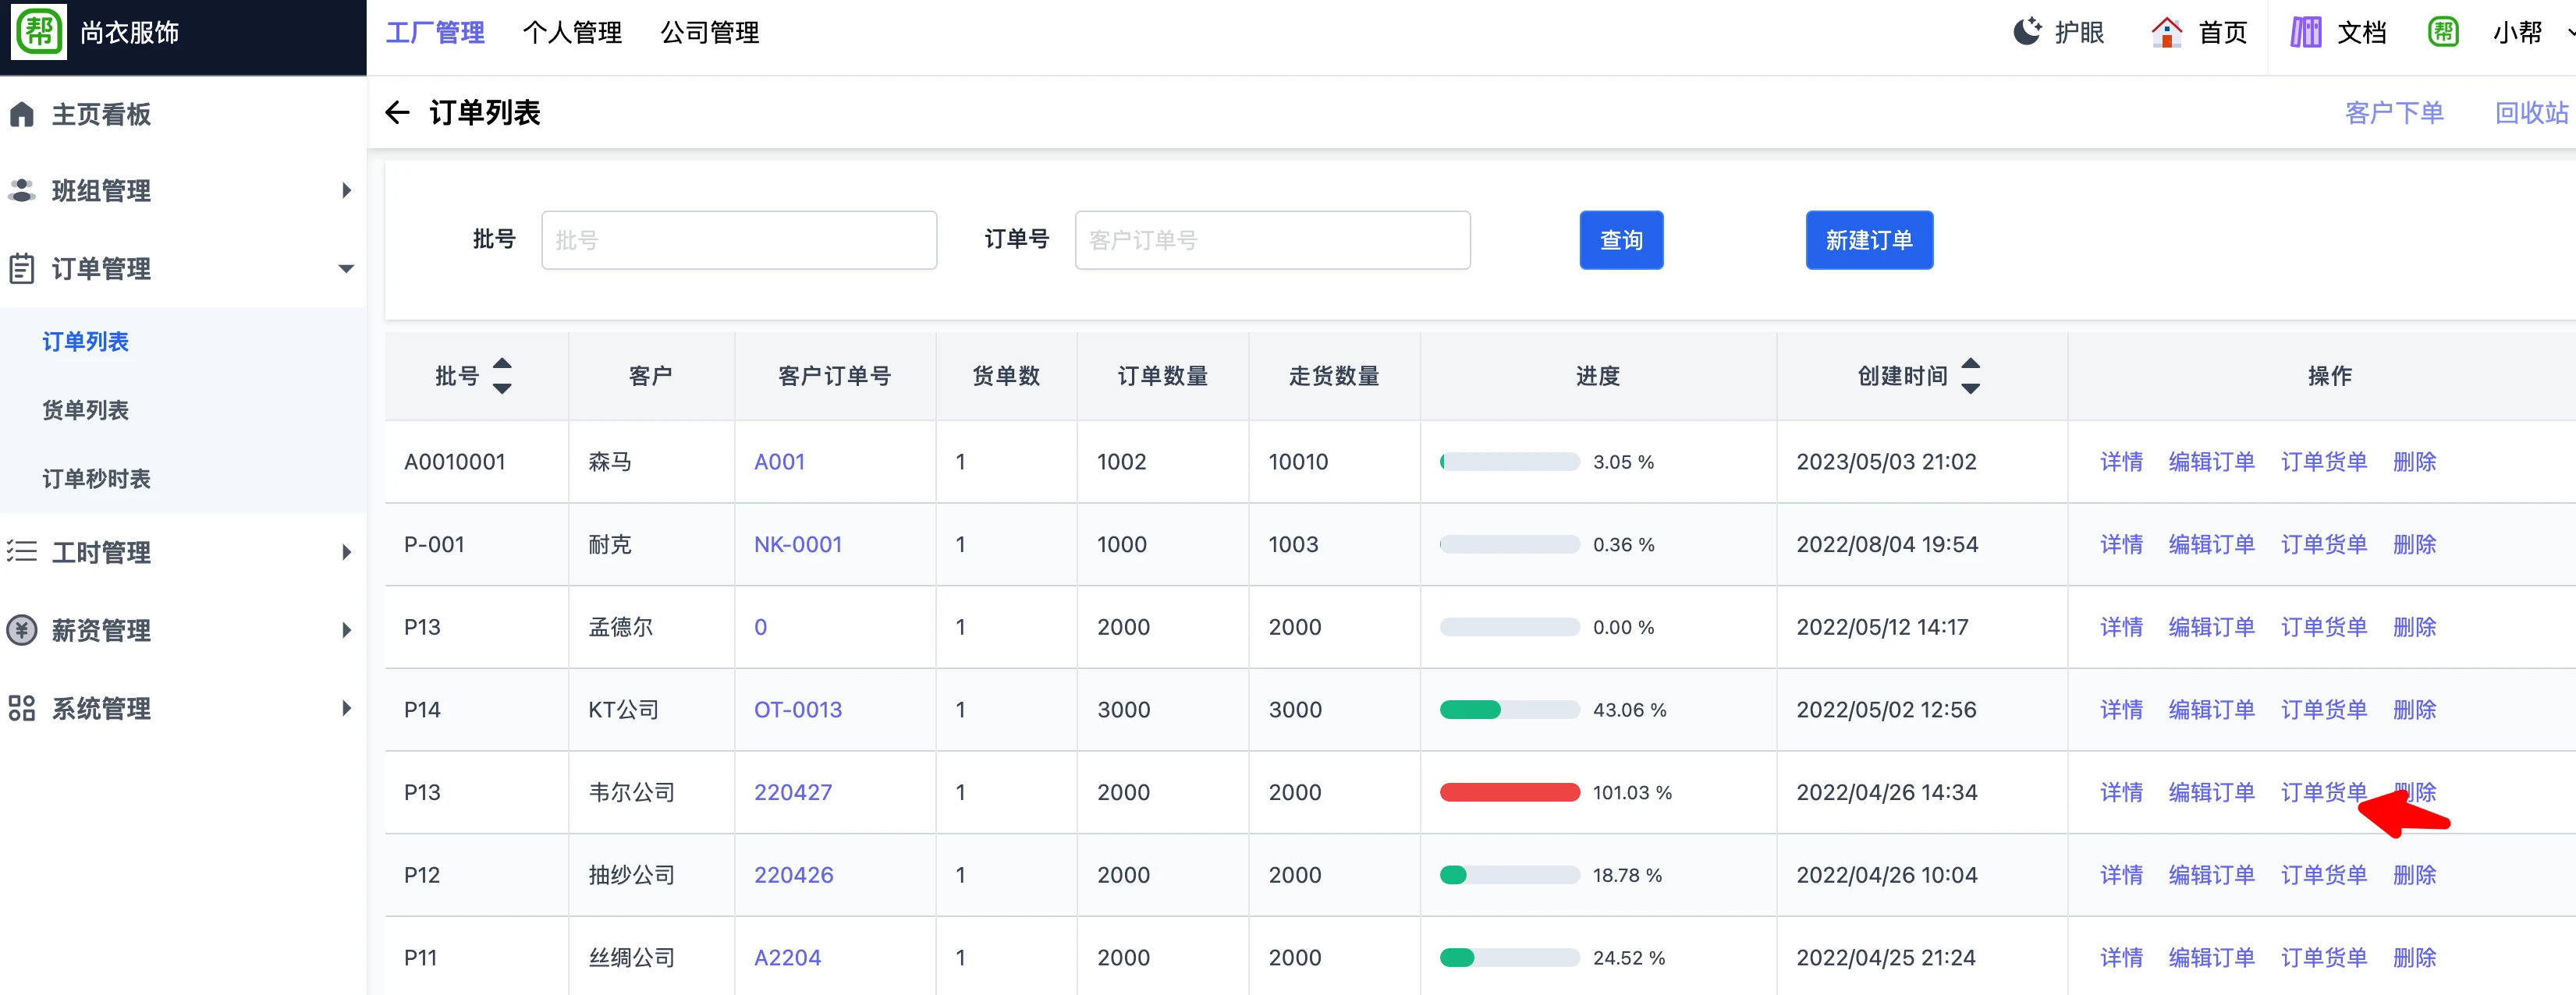This screenshot has height=995, width=2576.
Task: Click the 班组管理 team icon in sidebar
Action: pyautogui.click(x=22, y=190)
